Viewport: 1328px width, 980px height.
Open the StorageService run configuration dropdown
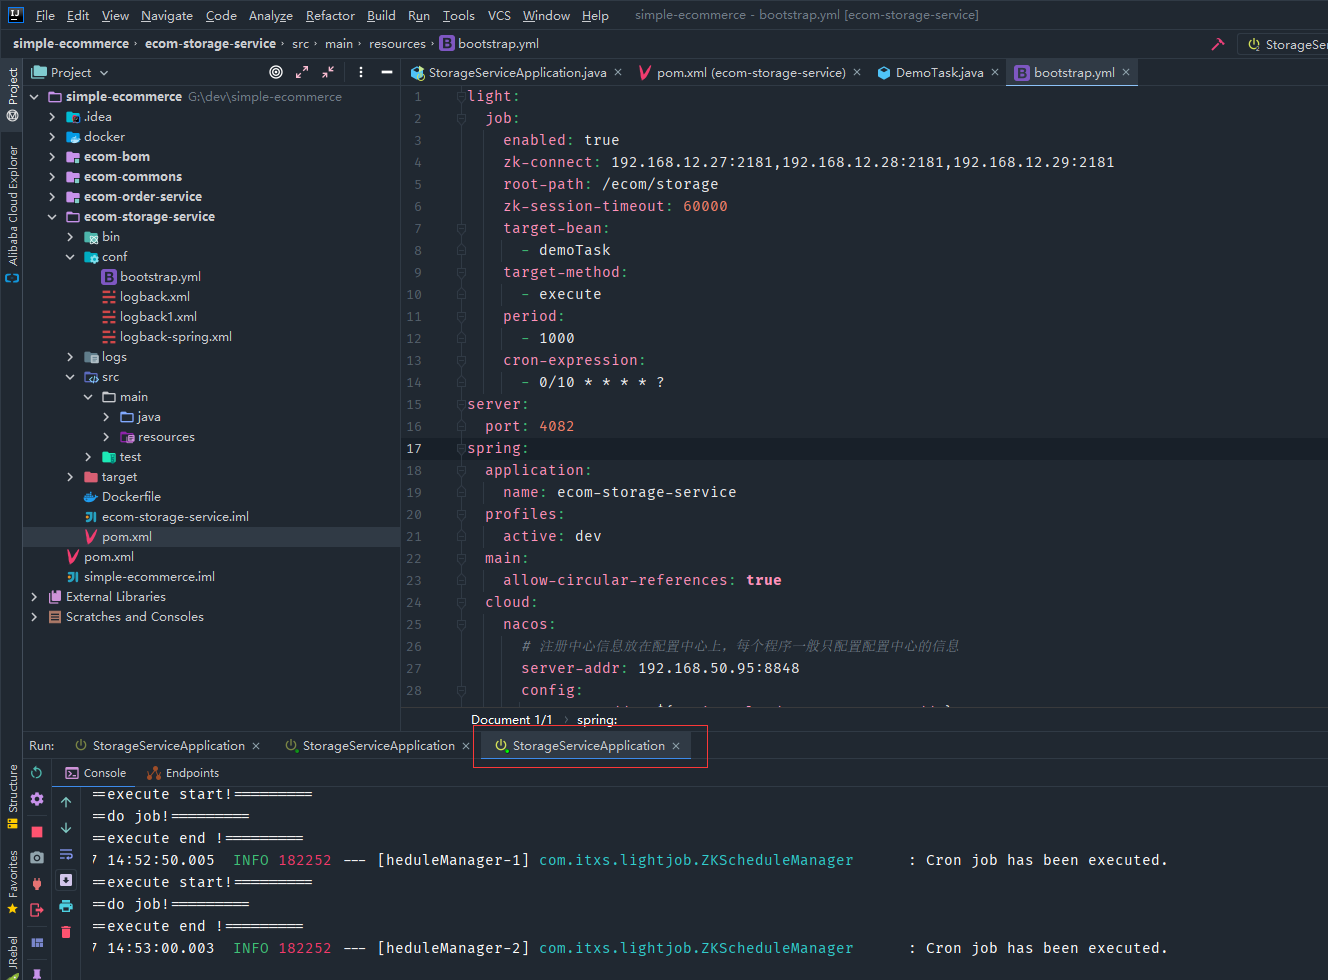(1286, 44)
